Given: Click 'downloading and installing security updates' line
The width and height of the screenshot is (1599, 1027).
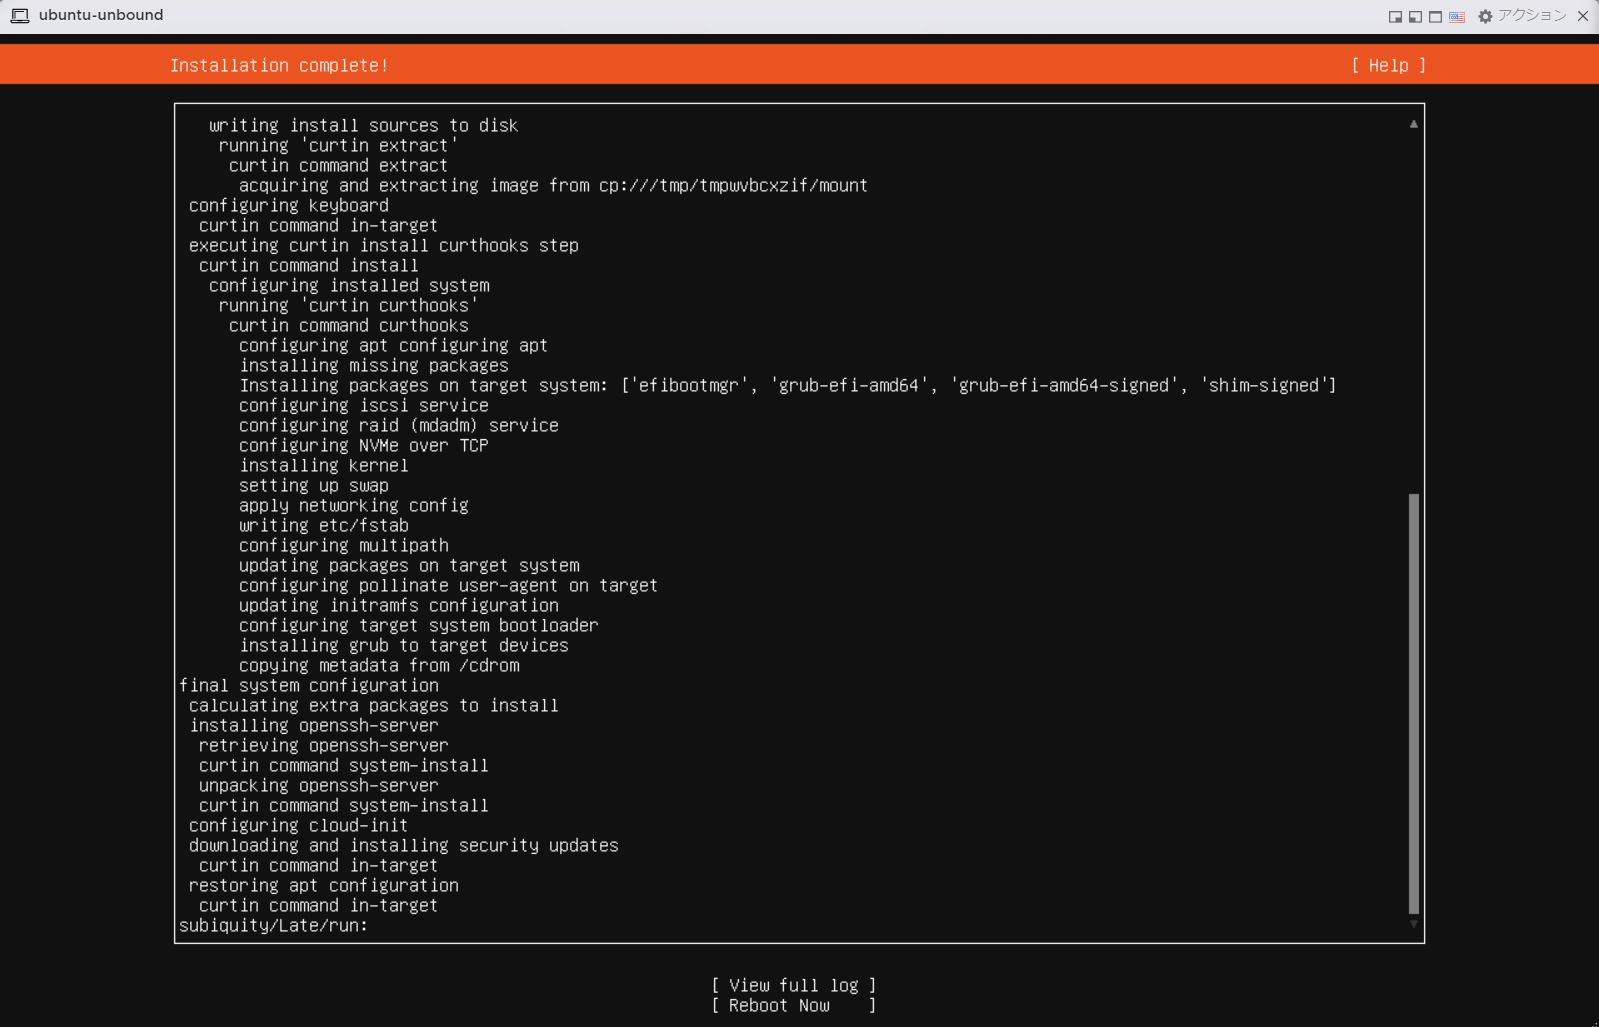Looking at the screenshot, I should click(404, 845).
